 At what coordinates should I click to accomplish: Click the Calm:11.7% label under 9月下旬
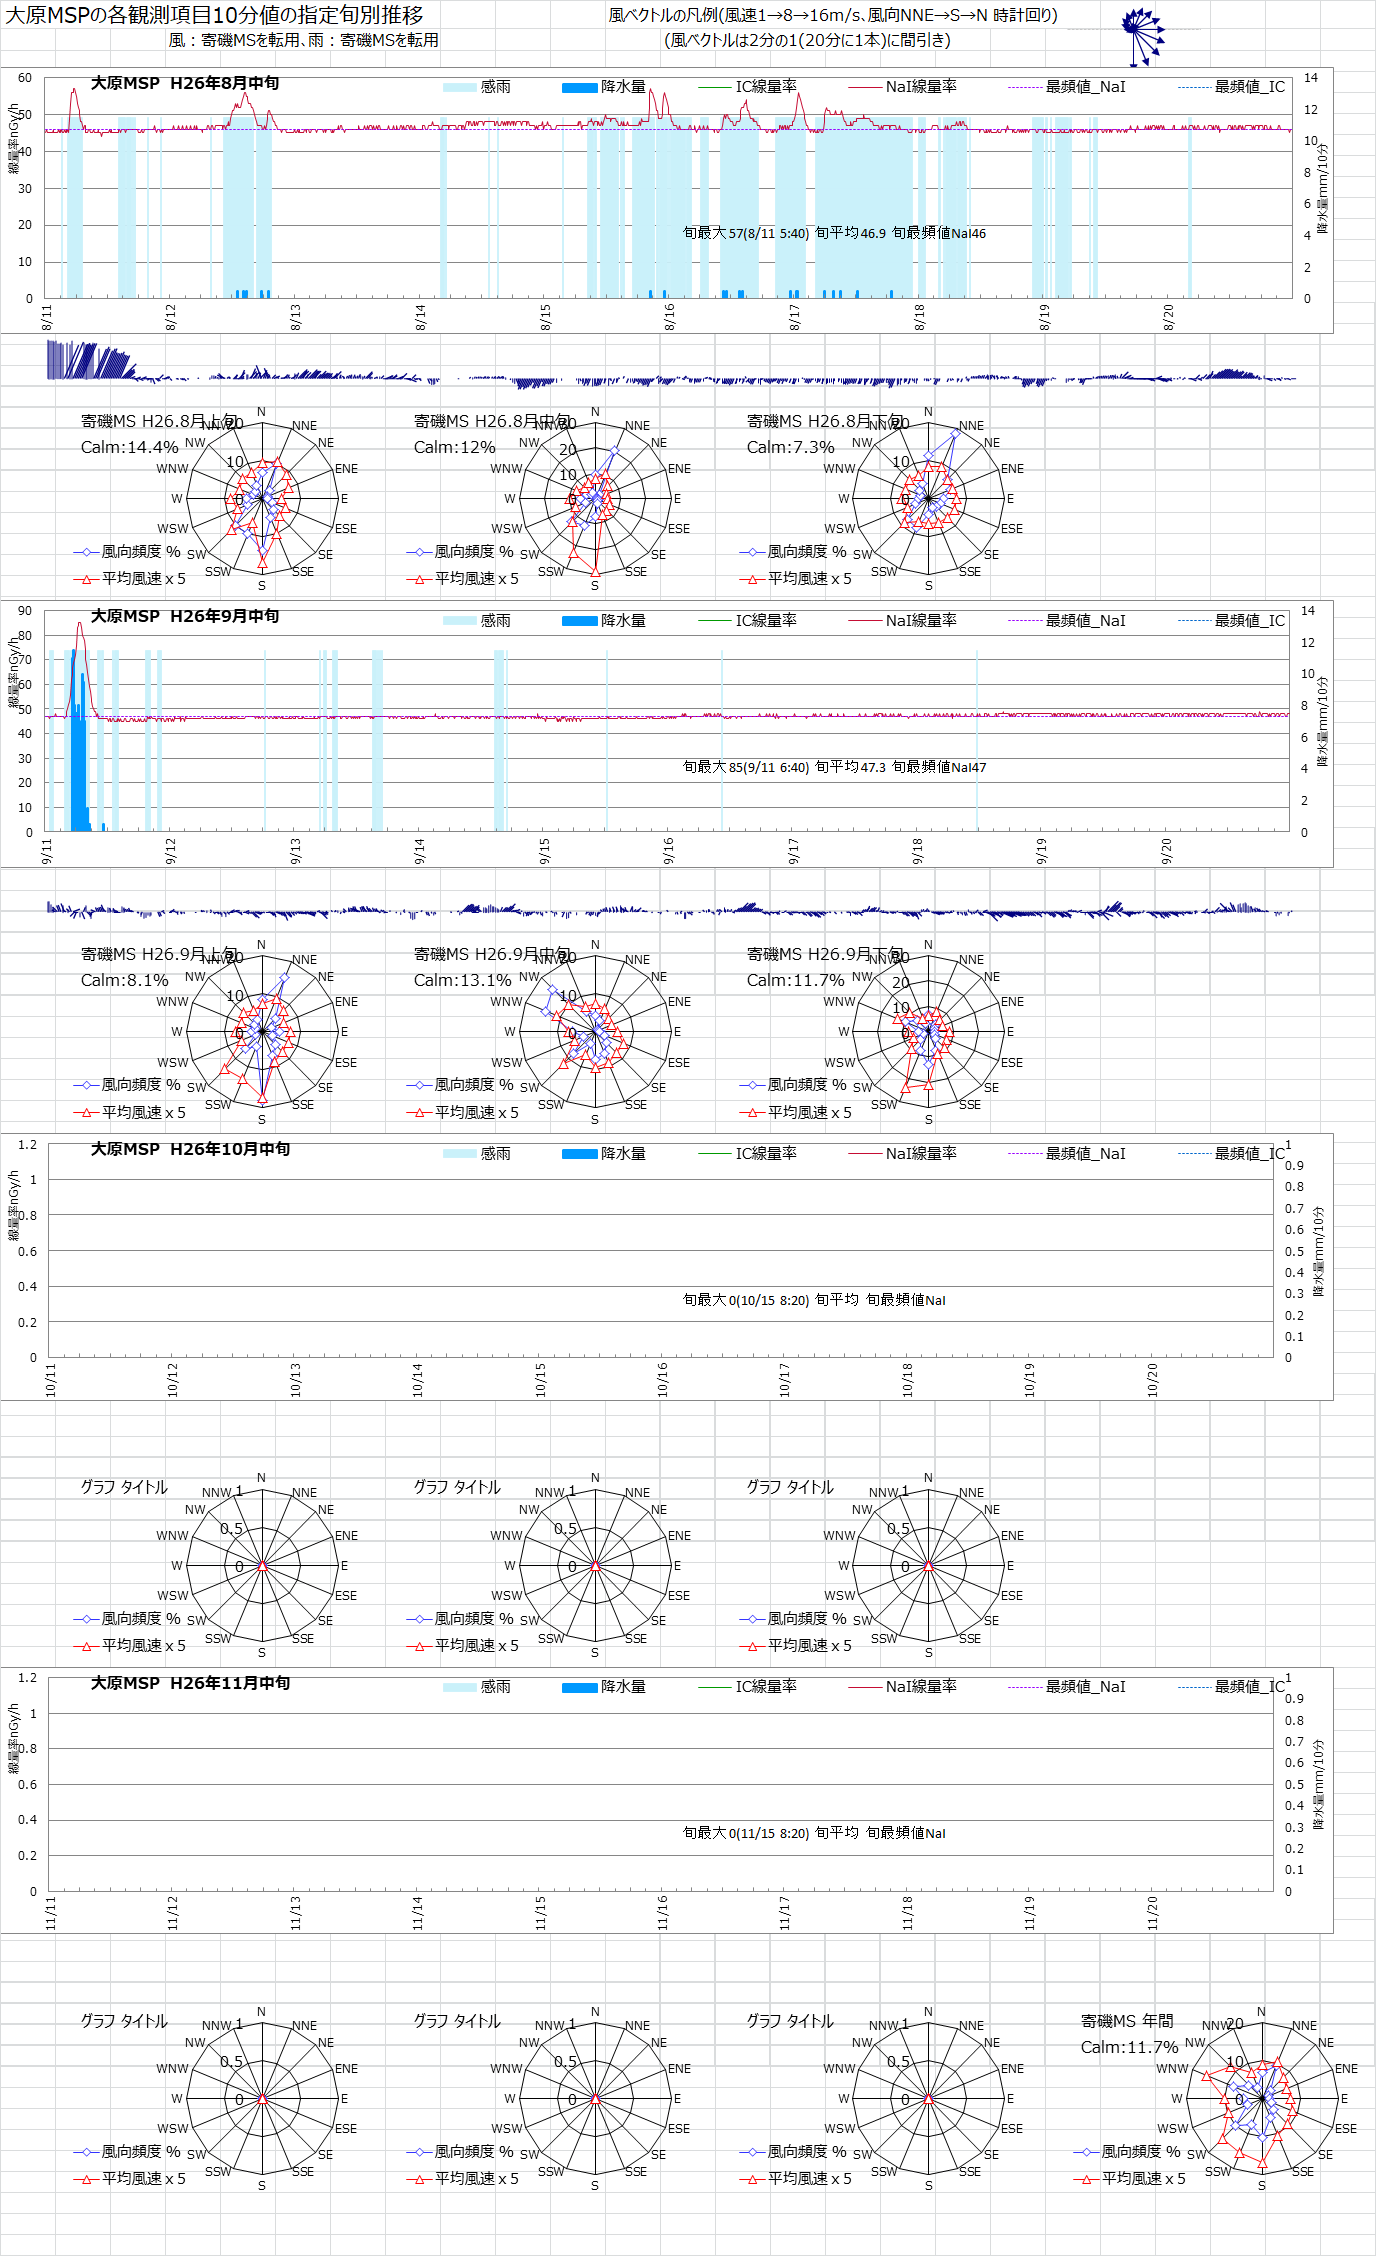[795, 981]
